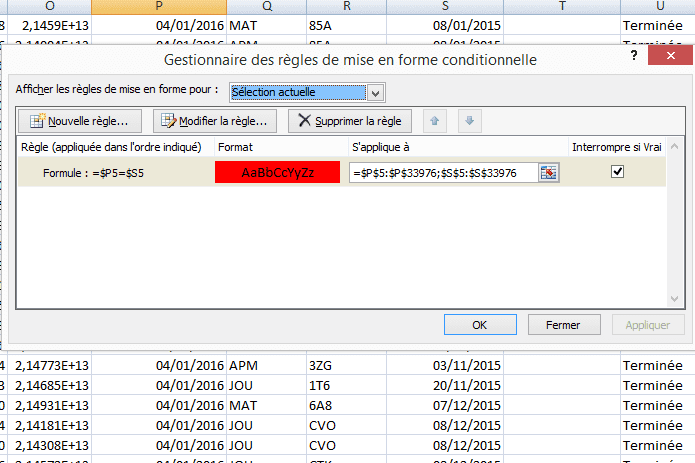Open the dialog help question mark

(634, 56)
